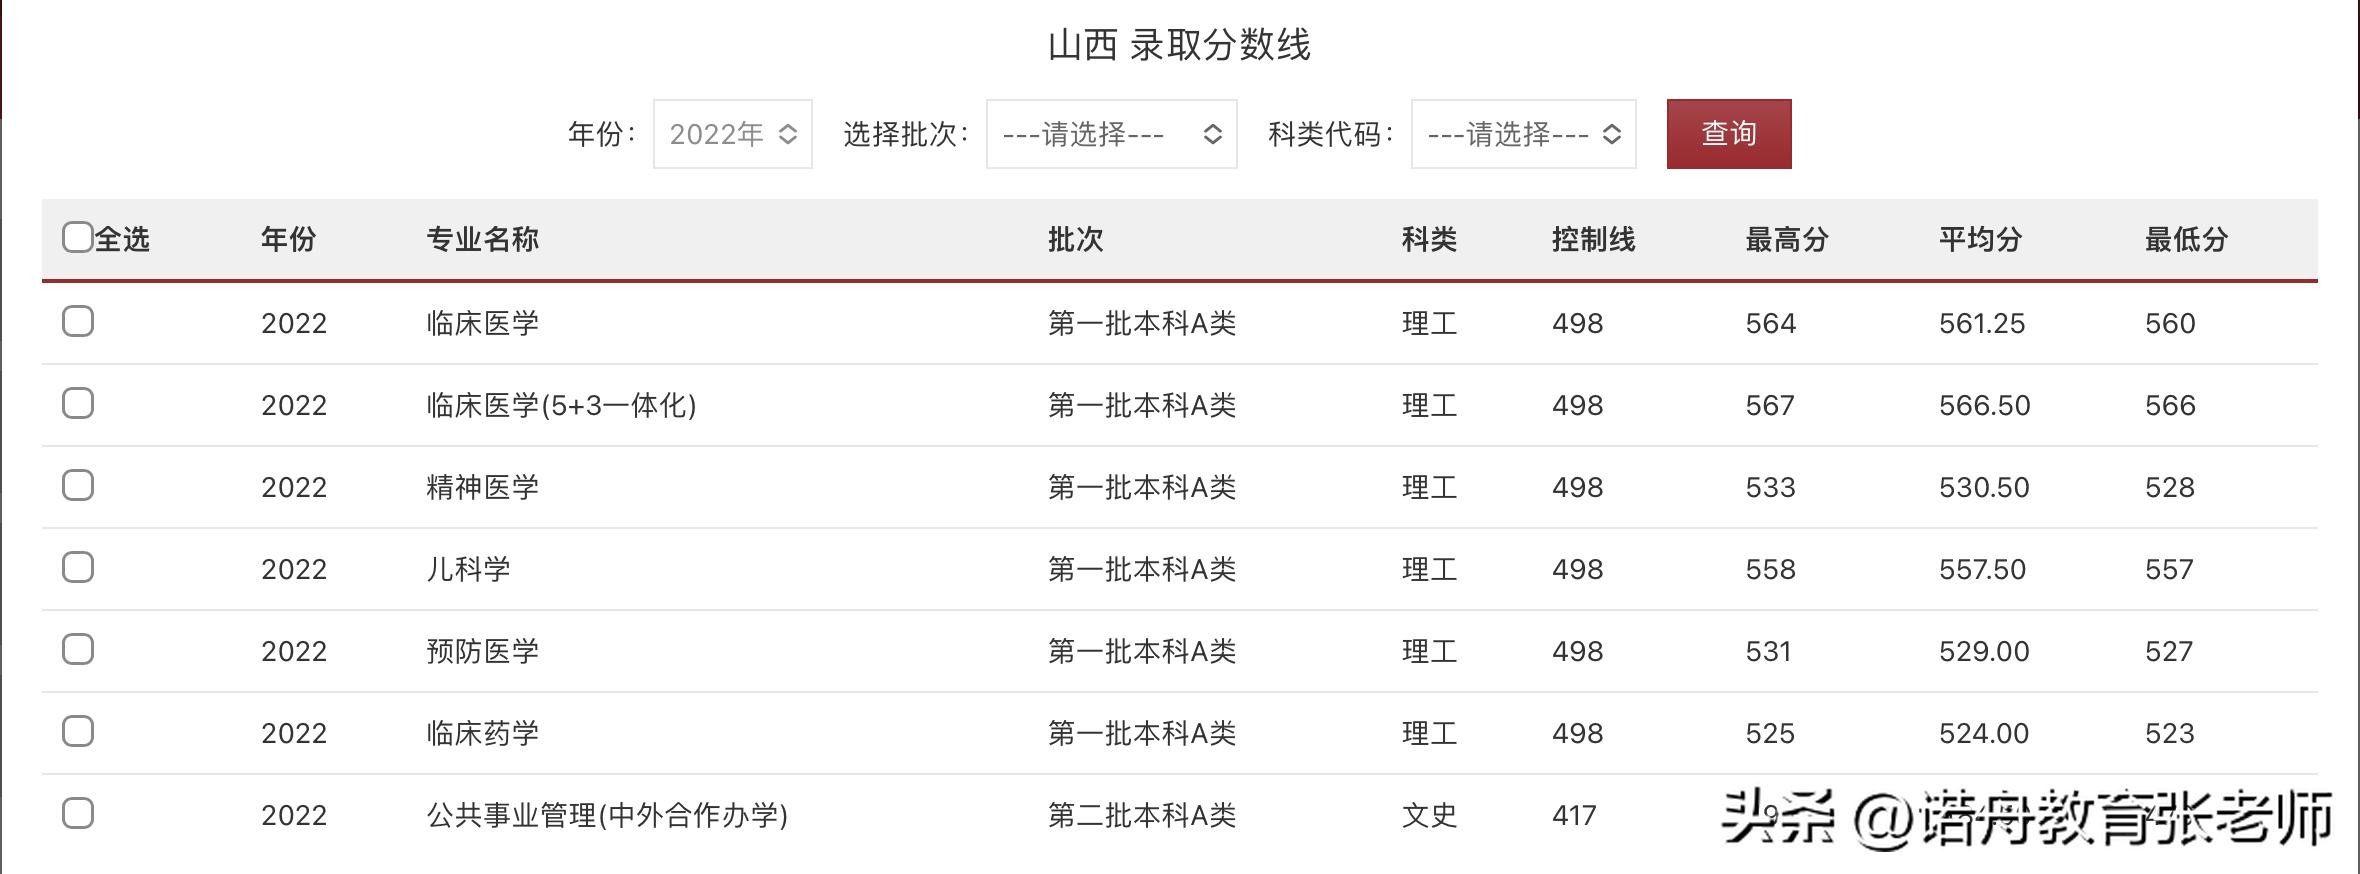This screenshot has height=874, width=2360.
Task: Click the 最高分 column header
Action: point(1787,240)
